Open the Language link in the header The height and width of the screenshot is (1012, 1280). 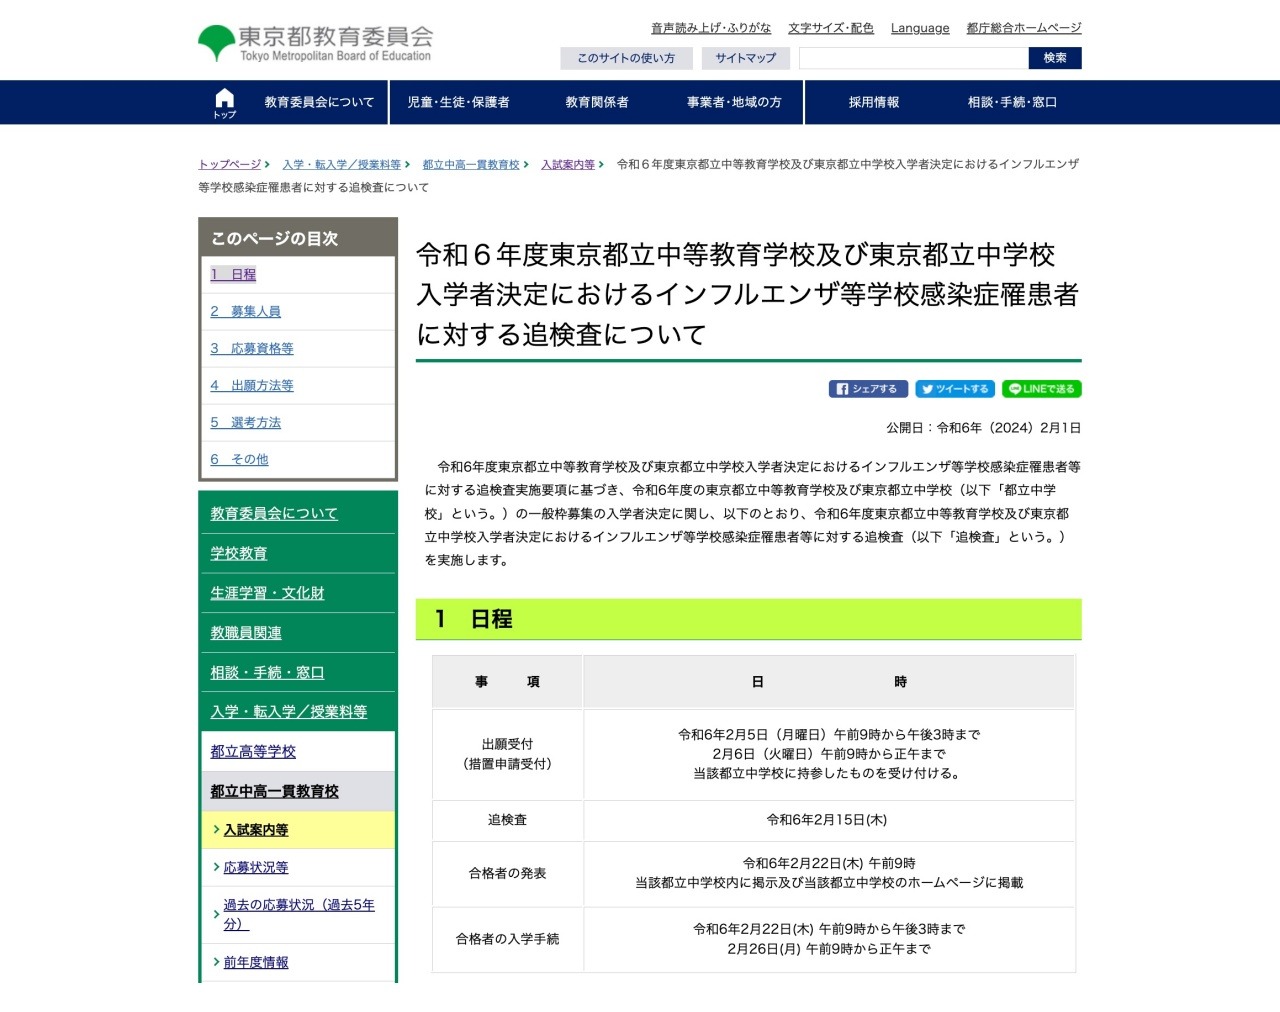tap(920, 28)
